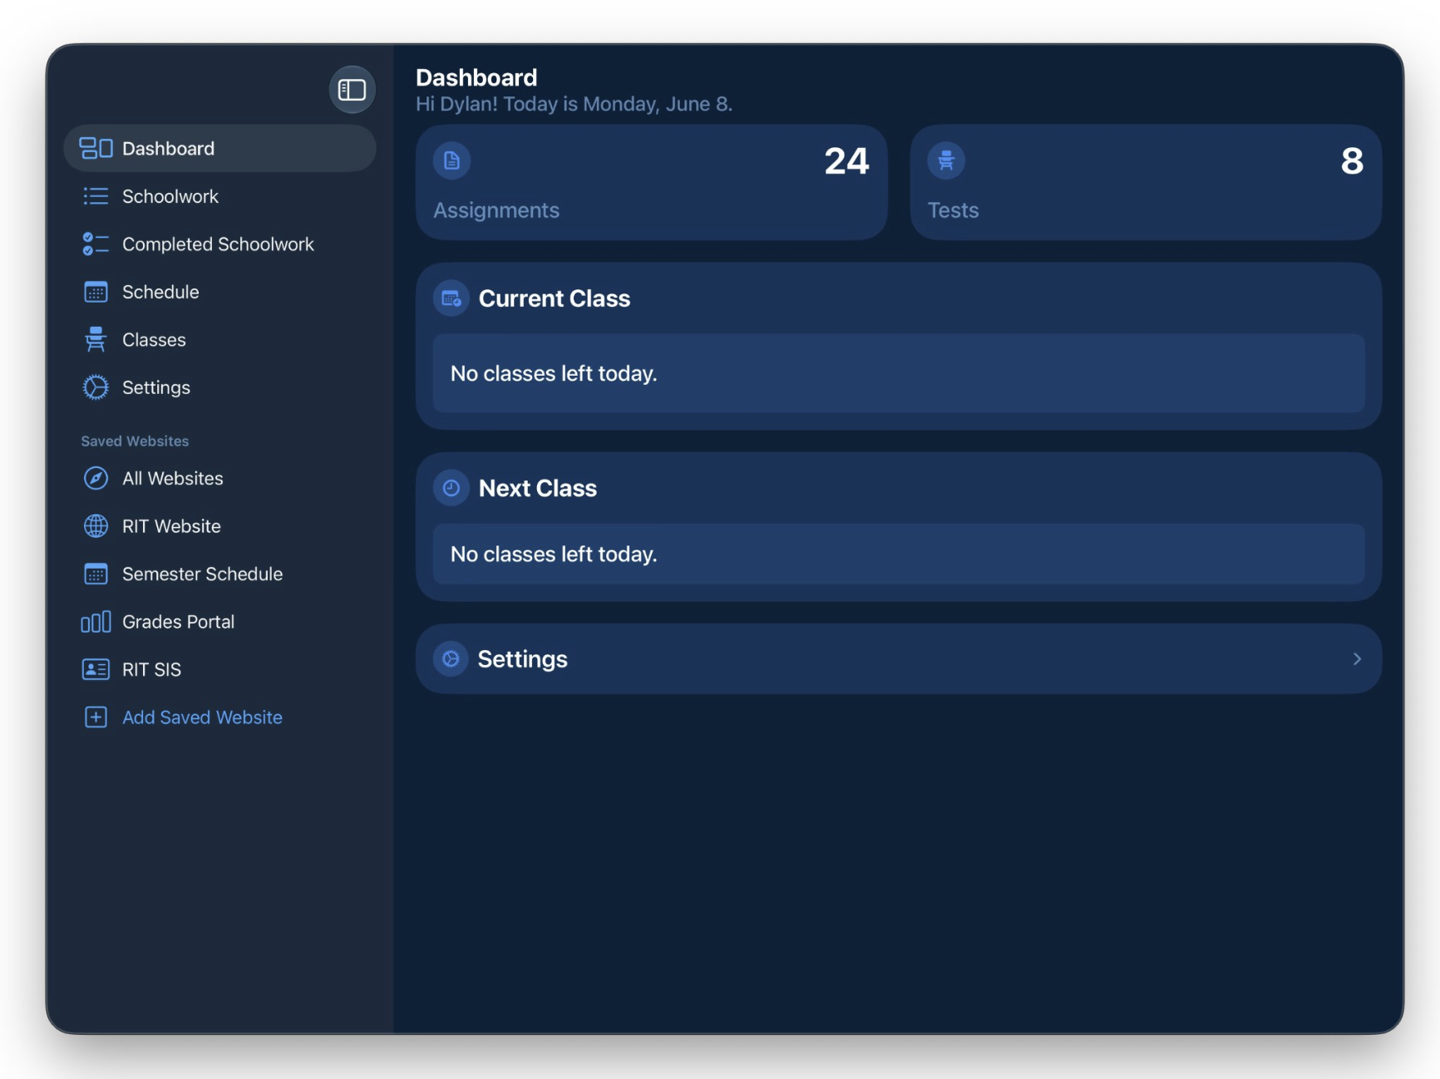The height and width of the screenshot is (1079, 1440).
Task: Click Next Class heading
Action: click(x=537, y=488)
